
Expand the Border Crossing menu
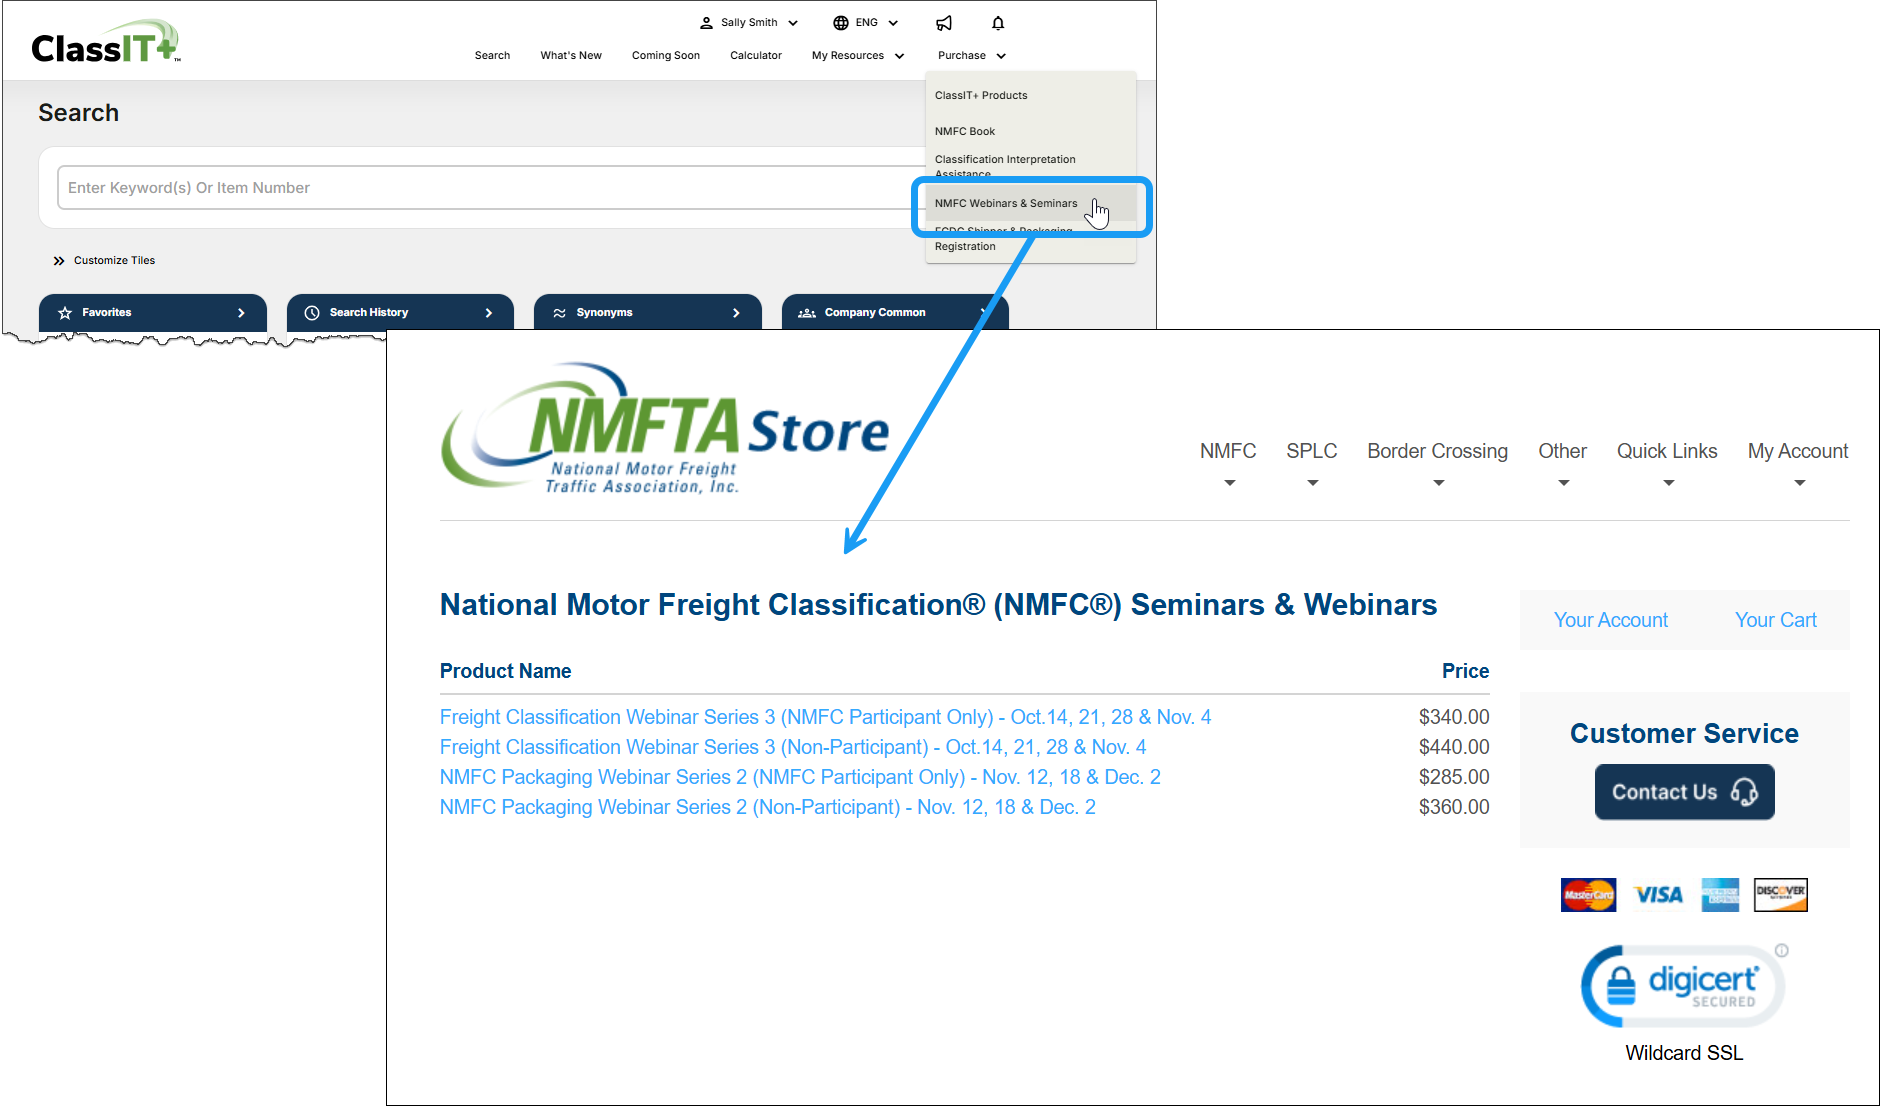click(1437, 451)
